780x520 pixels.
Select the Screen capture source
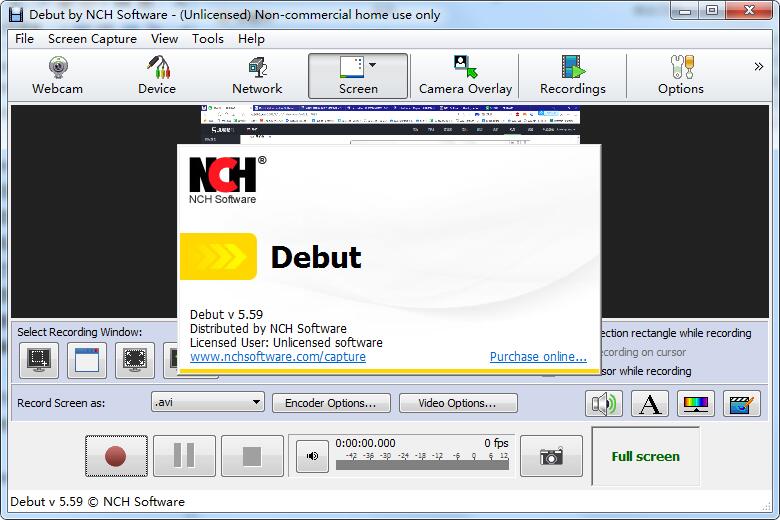[358, 76]
